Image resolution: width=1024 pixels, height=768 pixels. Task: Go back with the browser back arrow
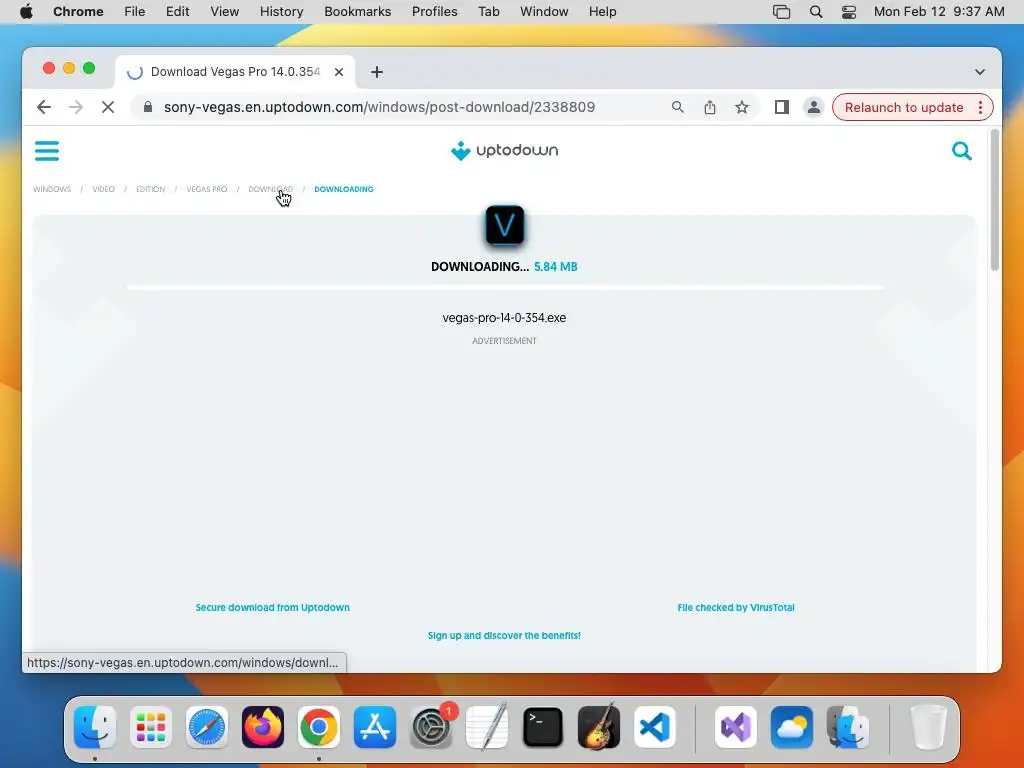pos(44,107)
